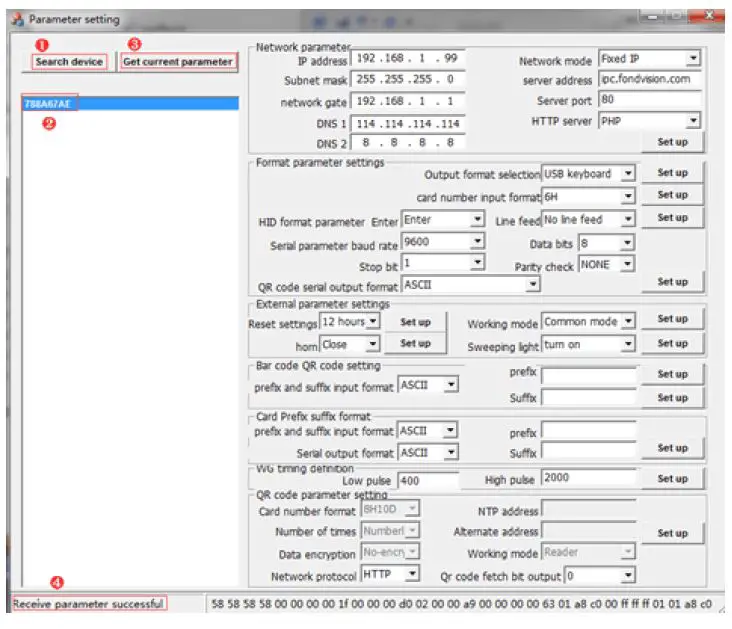The width and height of the screenshot is (732, 629).
Task: Click the Get current parameter button
Action: click(x=178, y=62)
